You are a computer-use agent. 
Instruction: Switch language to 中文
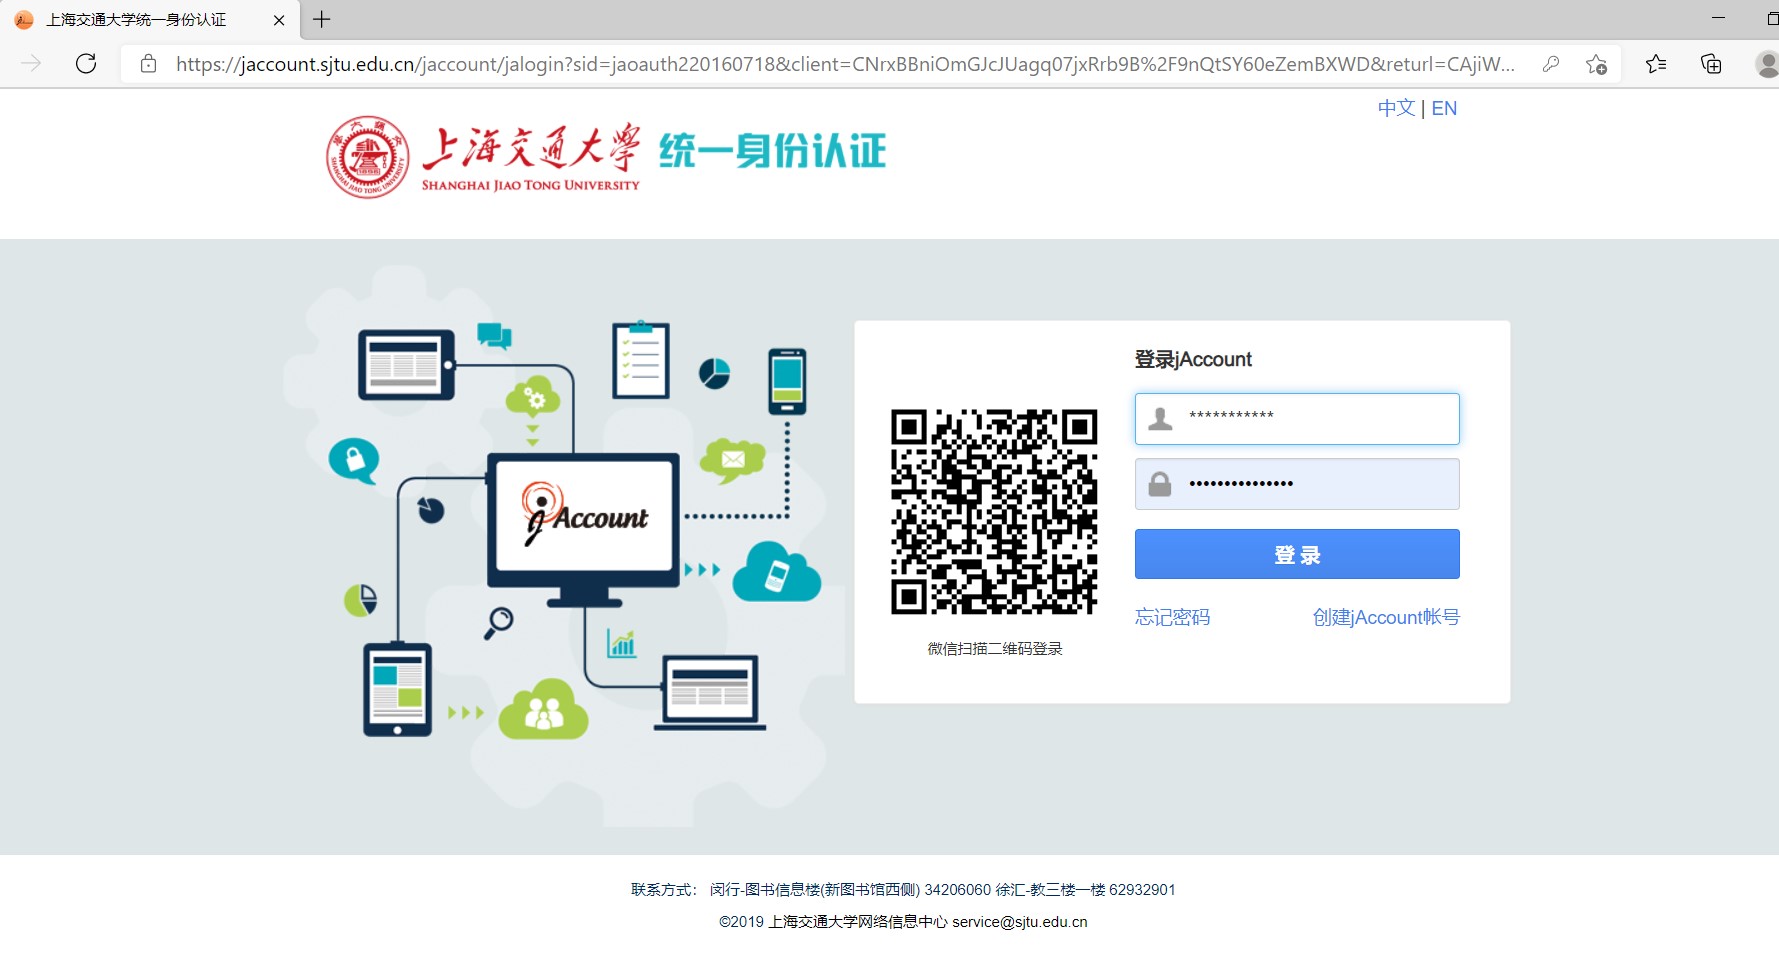(1396, 108)
